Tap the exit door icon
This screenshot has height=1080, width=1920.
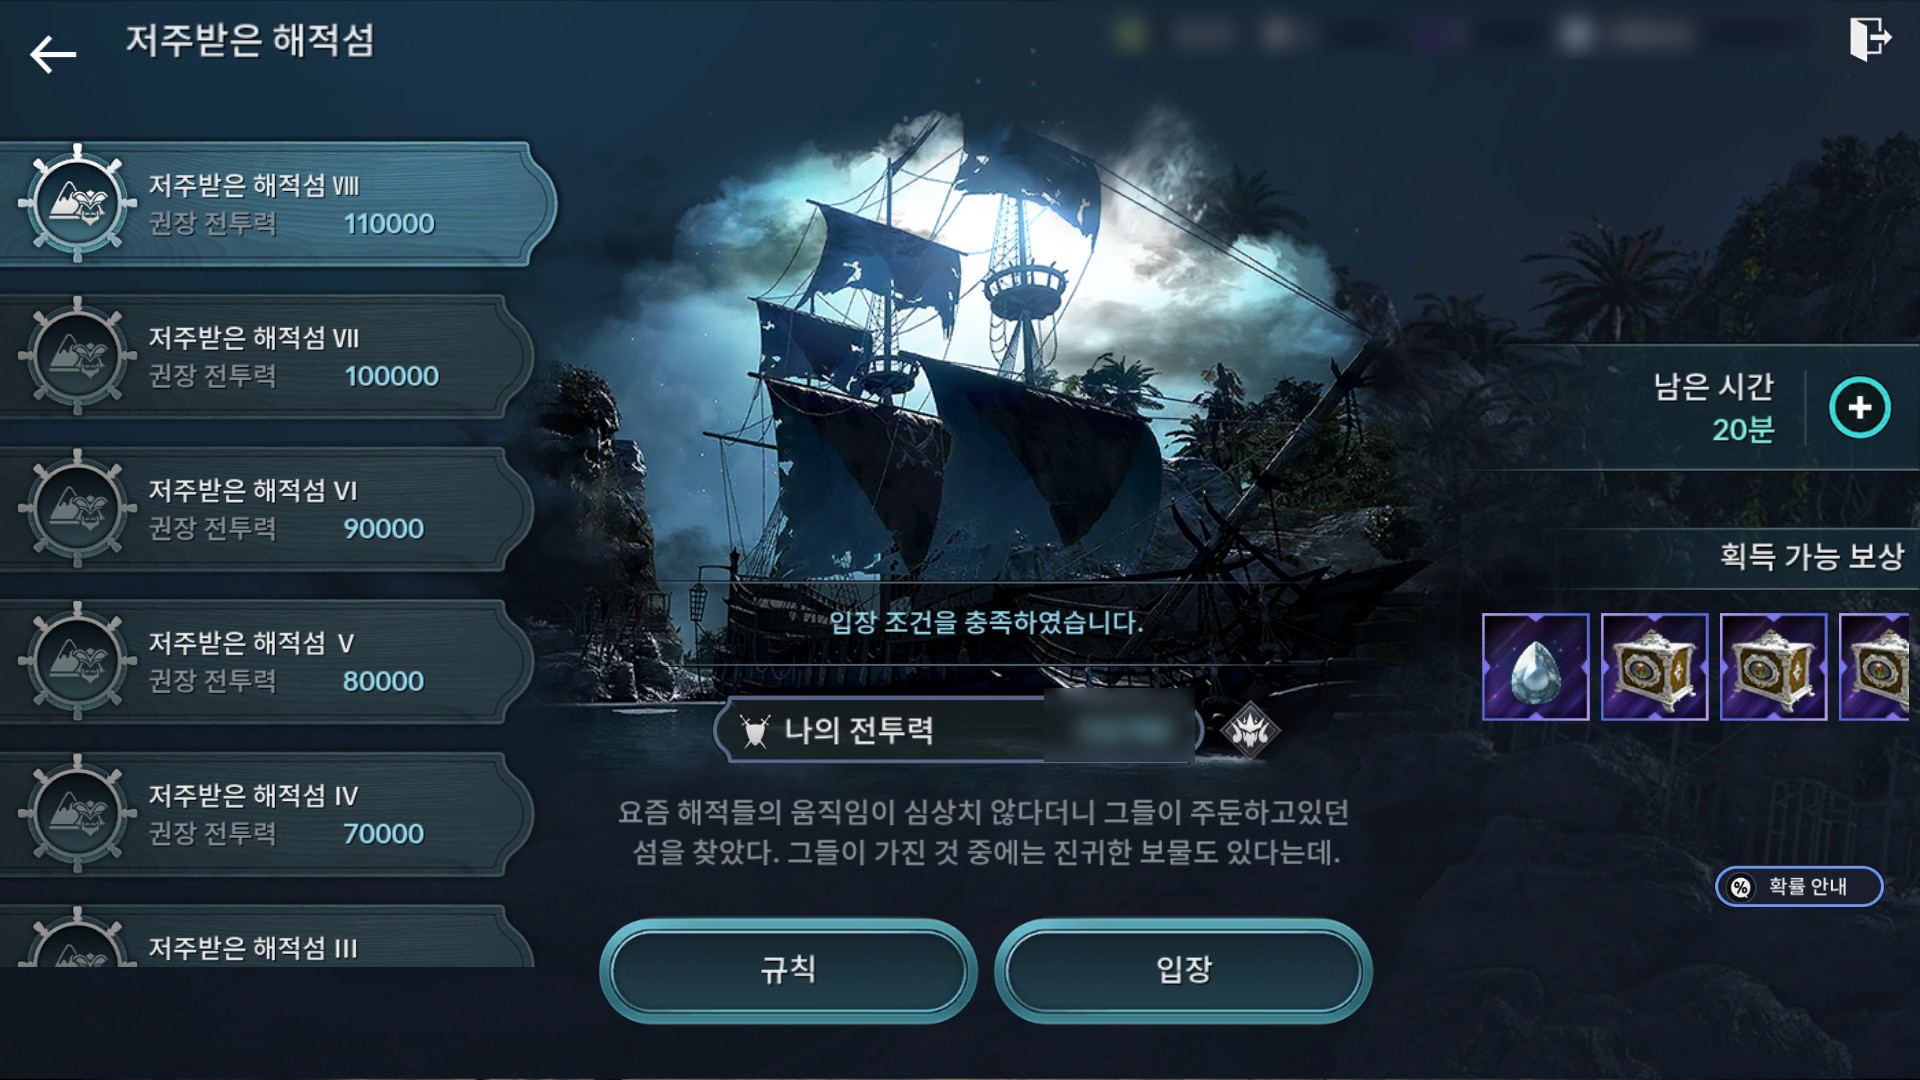click(x=1869, y=39)
